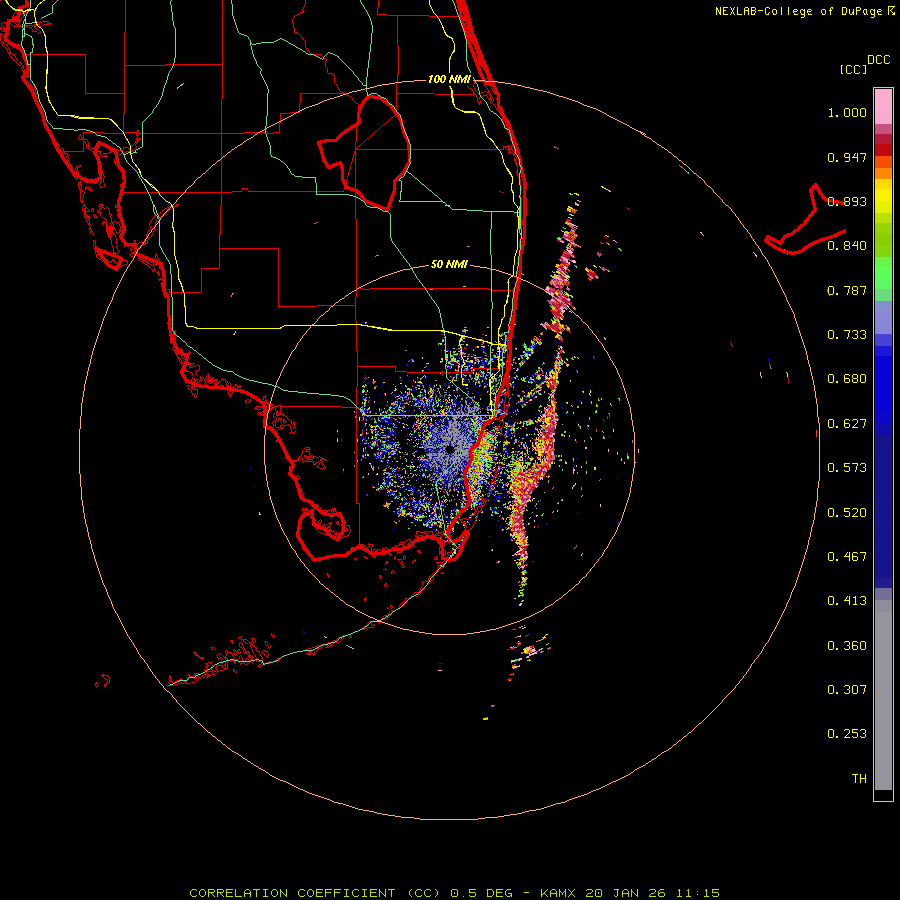This screenshot has width=900, height=900.
Task: Click the NEXLAB-College of DuPage credit text
Action: pos(798,11)
